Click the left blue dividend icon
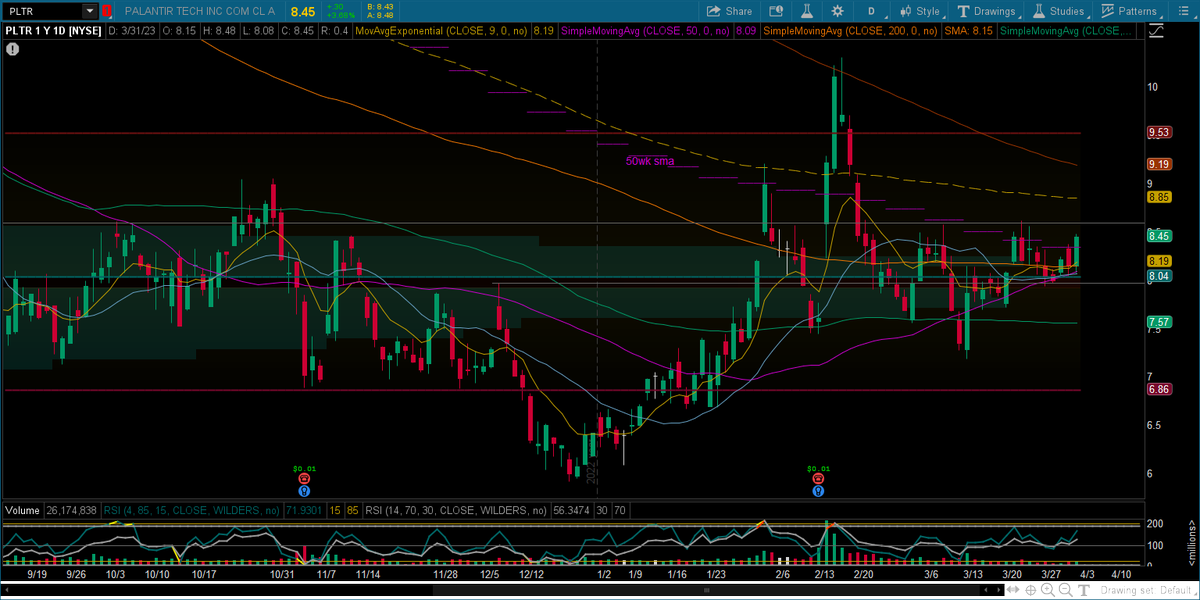 point(304,491)
